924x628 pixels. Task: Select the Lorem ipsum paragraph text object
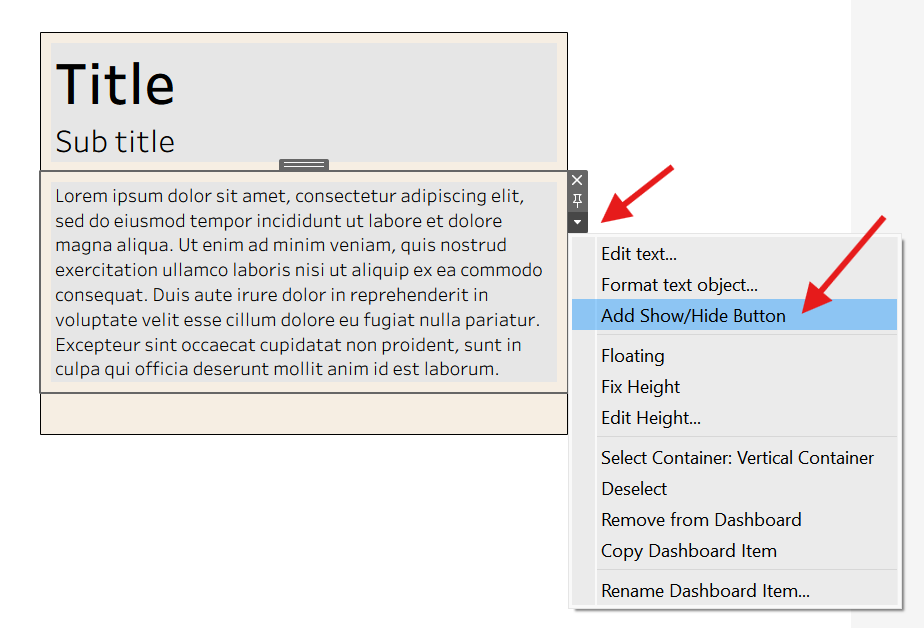[300, 282]
